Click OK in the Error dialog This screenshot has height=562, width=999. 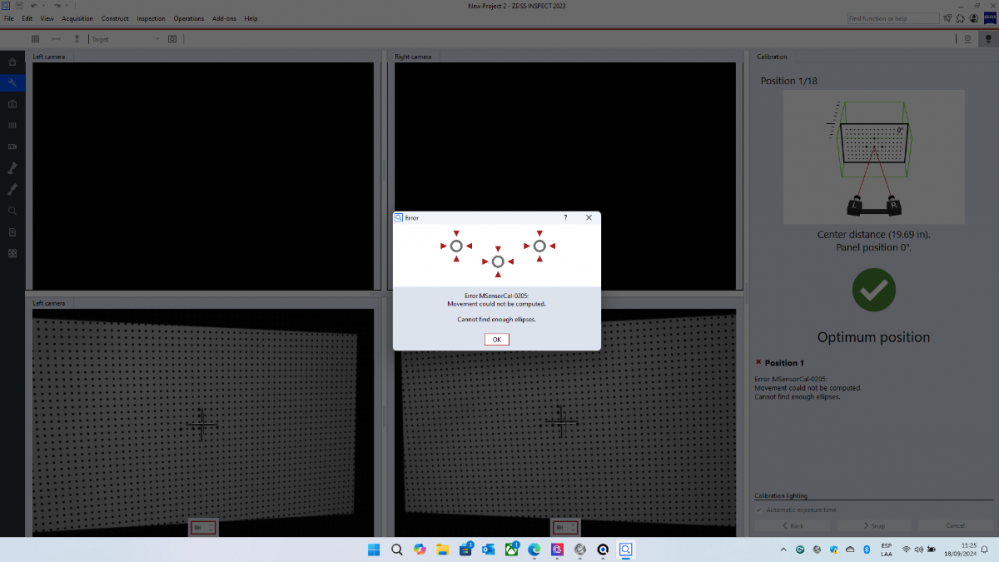click(497, 339)
